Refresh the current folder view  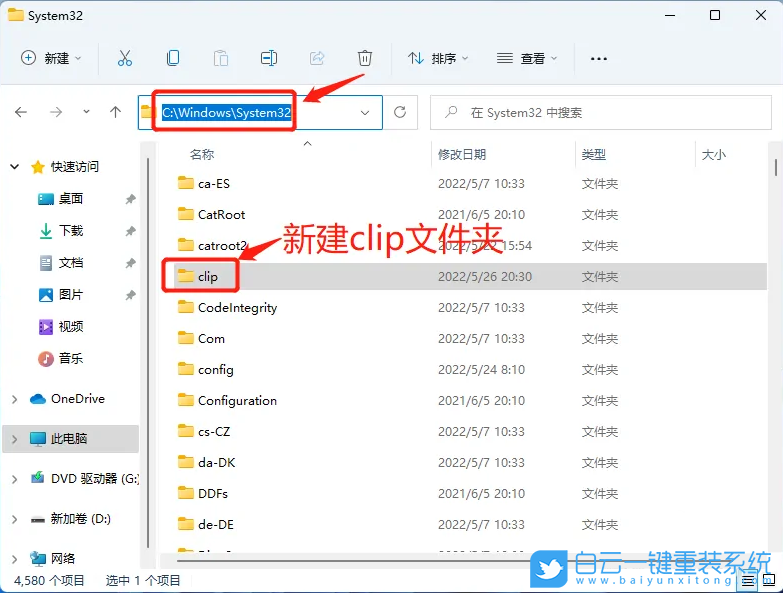pos(400,112)
